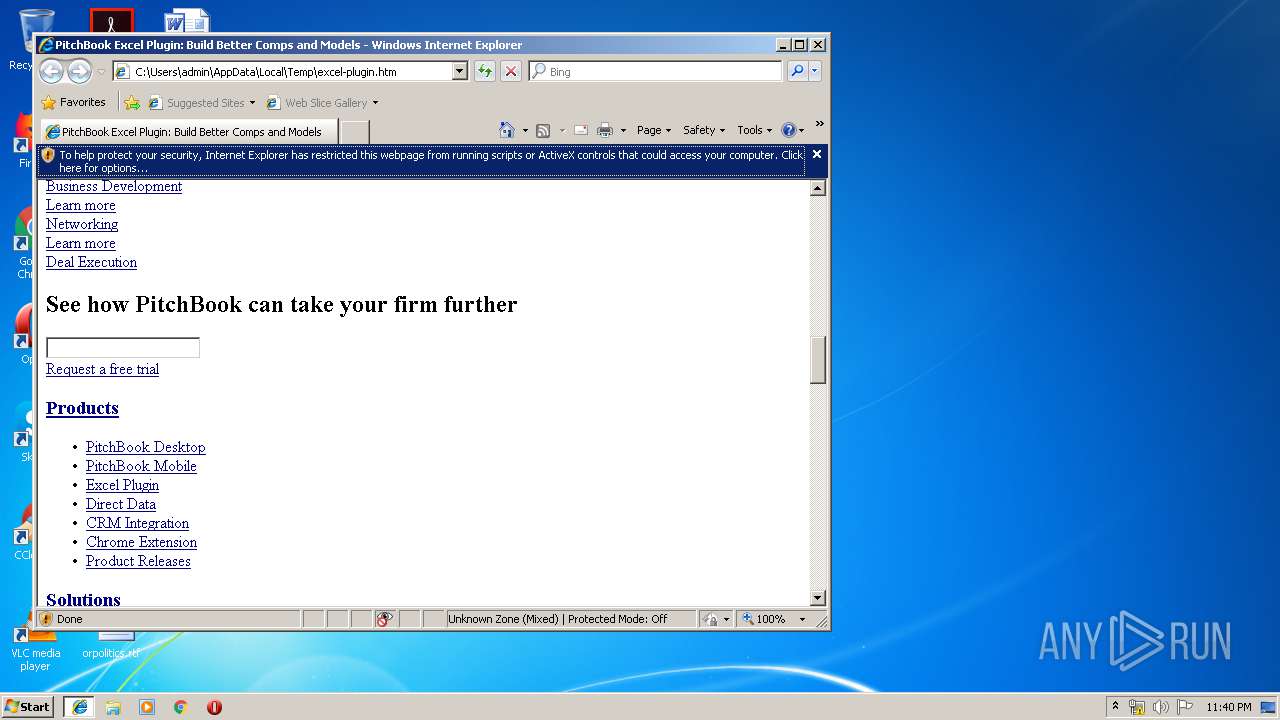Screen dimensions: 1280x720
Task: Click the security shield icon in information bar
Action: pyautogui.click(x=48, y=155)
